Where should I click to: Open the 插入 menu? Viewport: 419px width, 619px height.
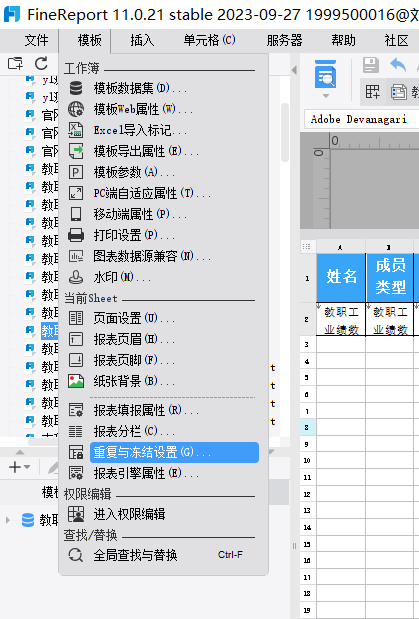142,40
